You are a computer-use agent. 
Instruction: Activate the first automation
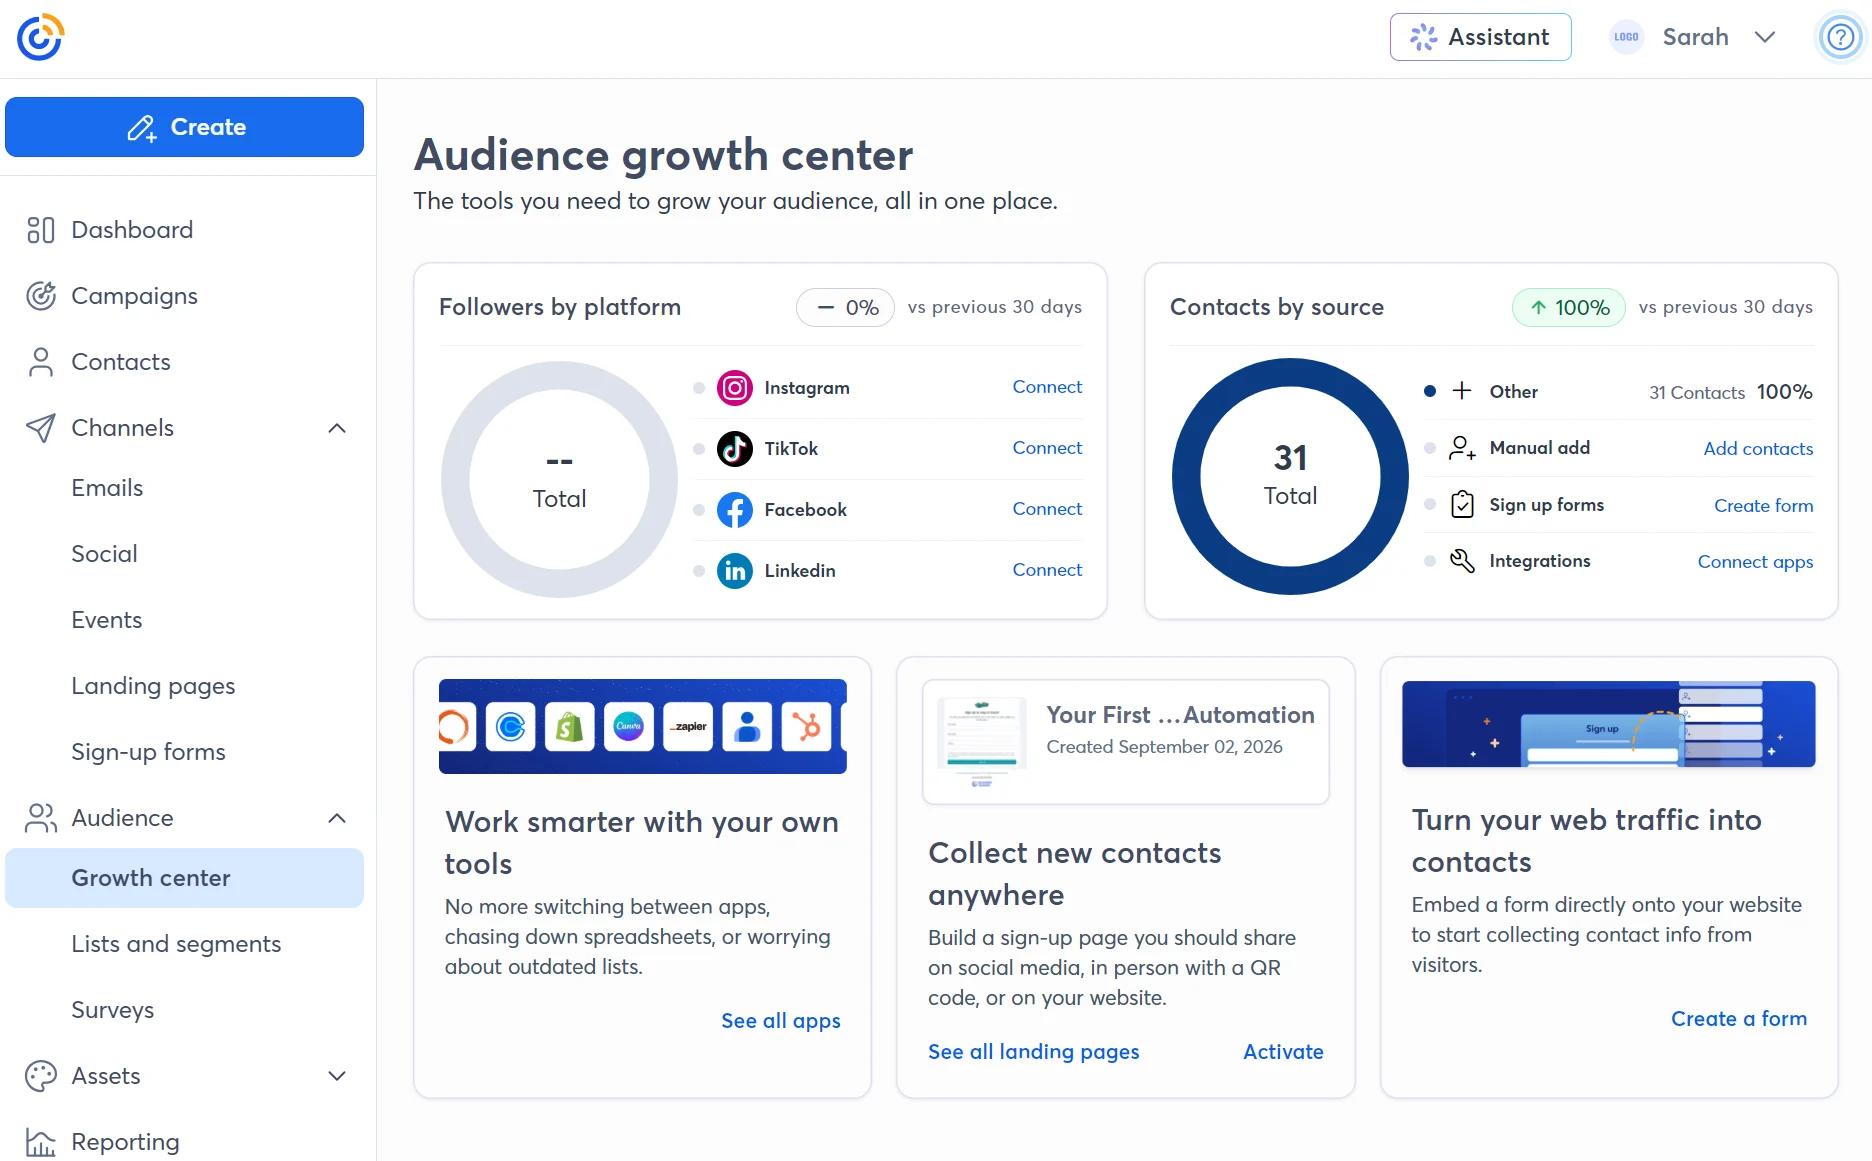pyautogui.click(x=1283, y=1052)
